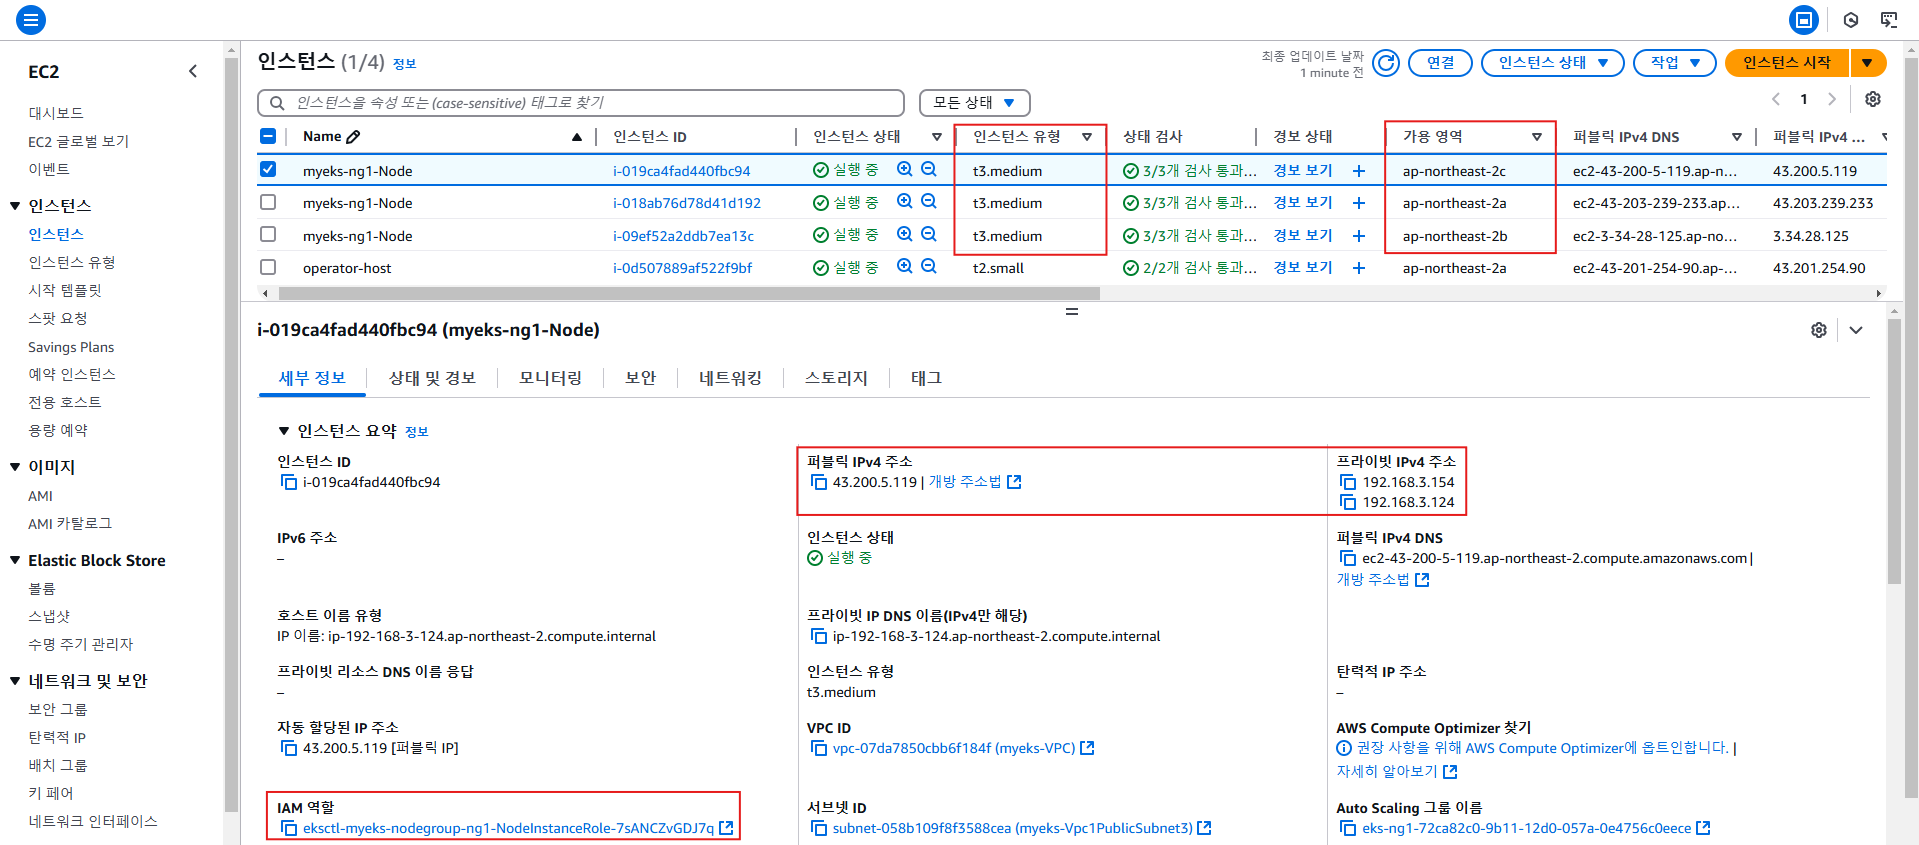Viewport: 1919px width, 845px height.
Task: Collapse the 이미지 sidebar section
Action: click(15, 467)
